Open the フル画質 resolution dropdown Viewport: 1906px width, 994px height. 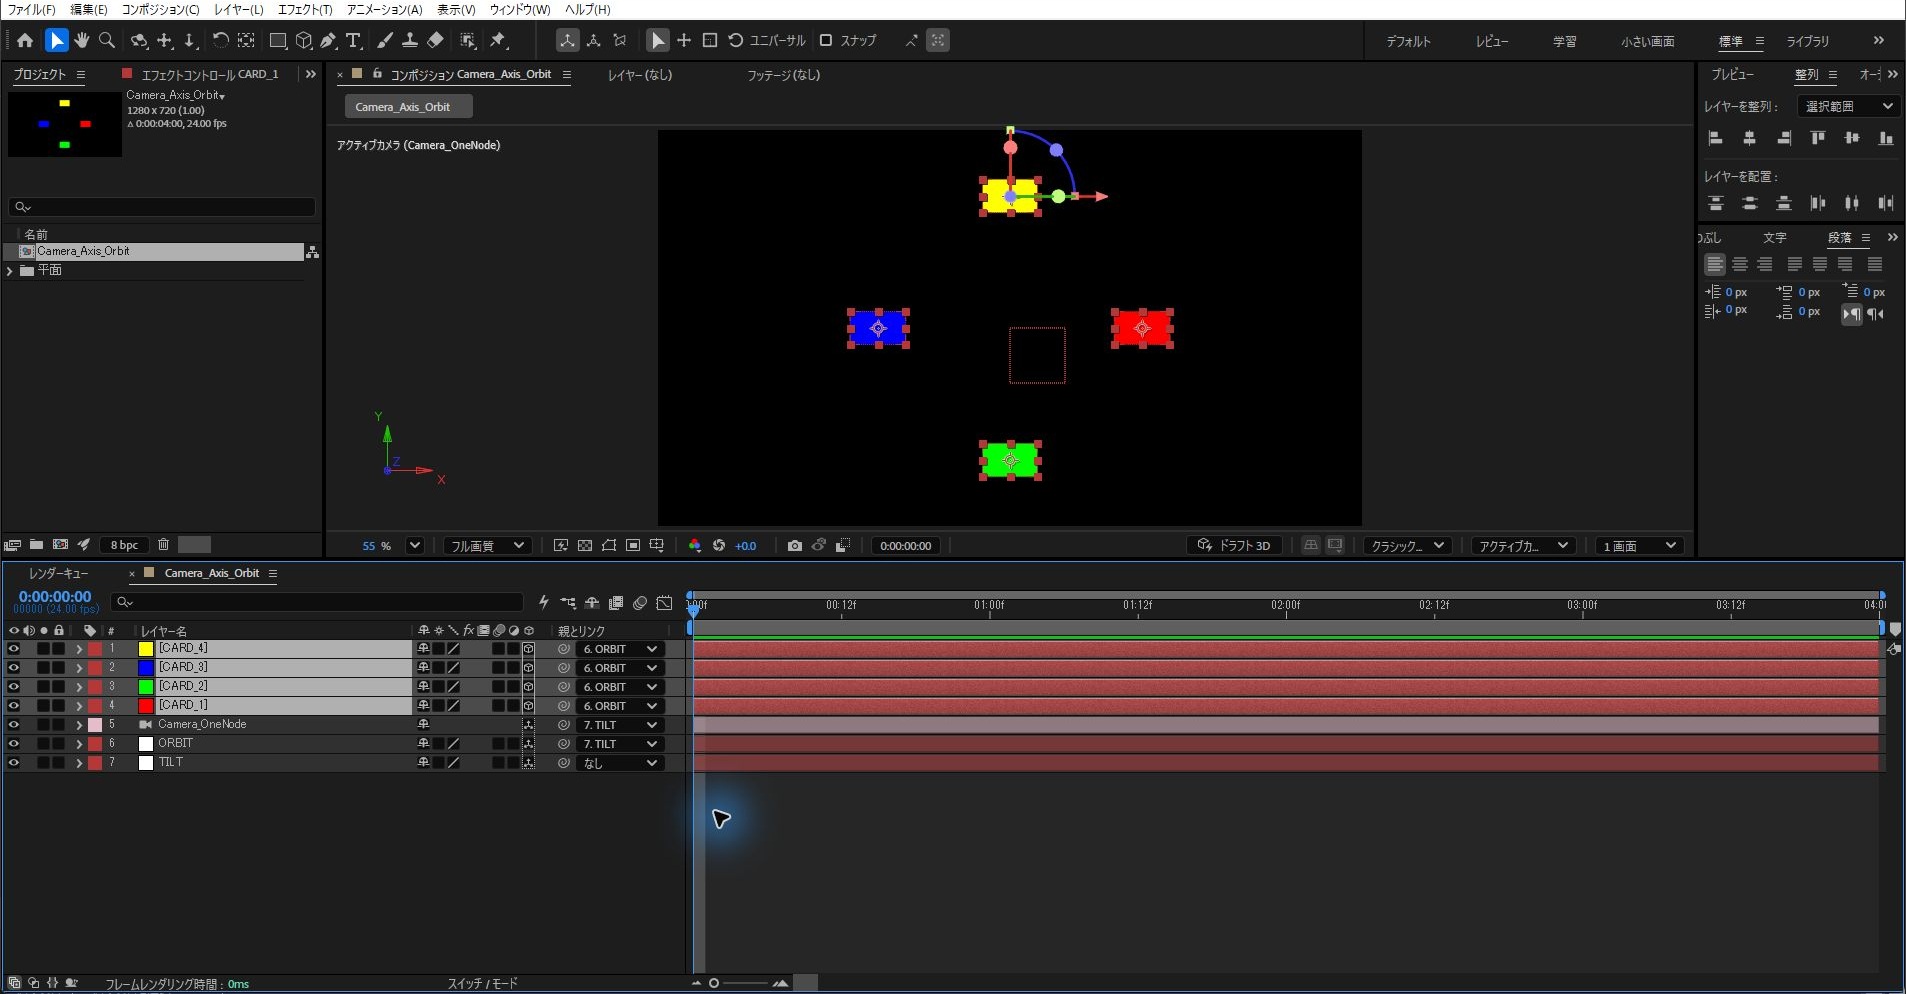[487, 546]
